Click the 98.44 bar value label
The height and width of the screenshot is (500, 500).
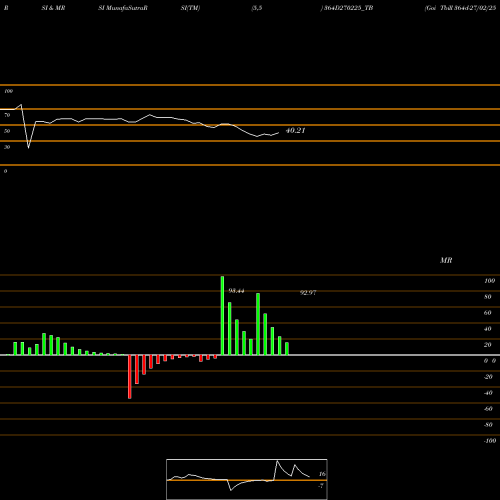[x=236, y=291]
